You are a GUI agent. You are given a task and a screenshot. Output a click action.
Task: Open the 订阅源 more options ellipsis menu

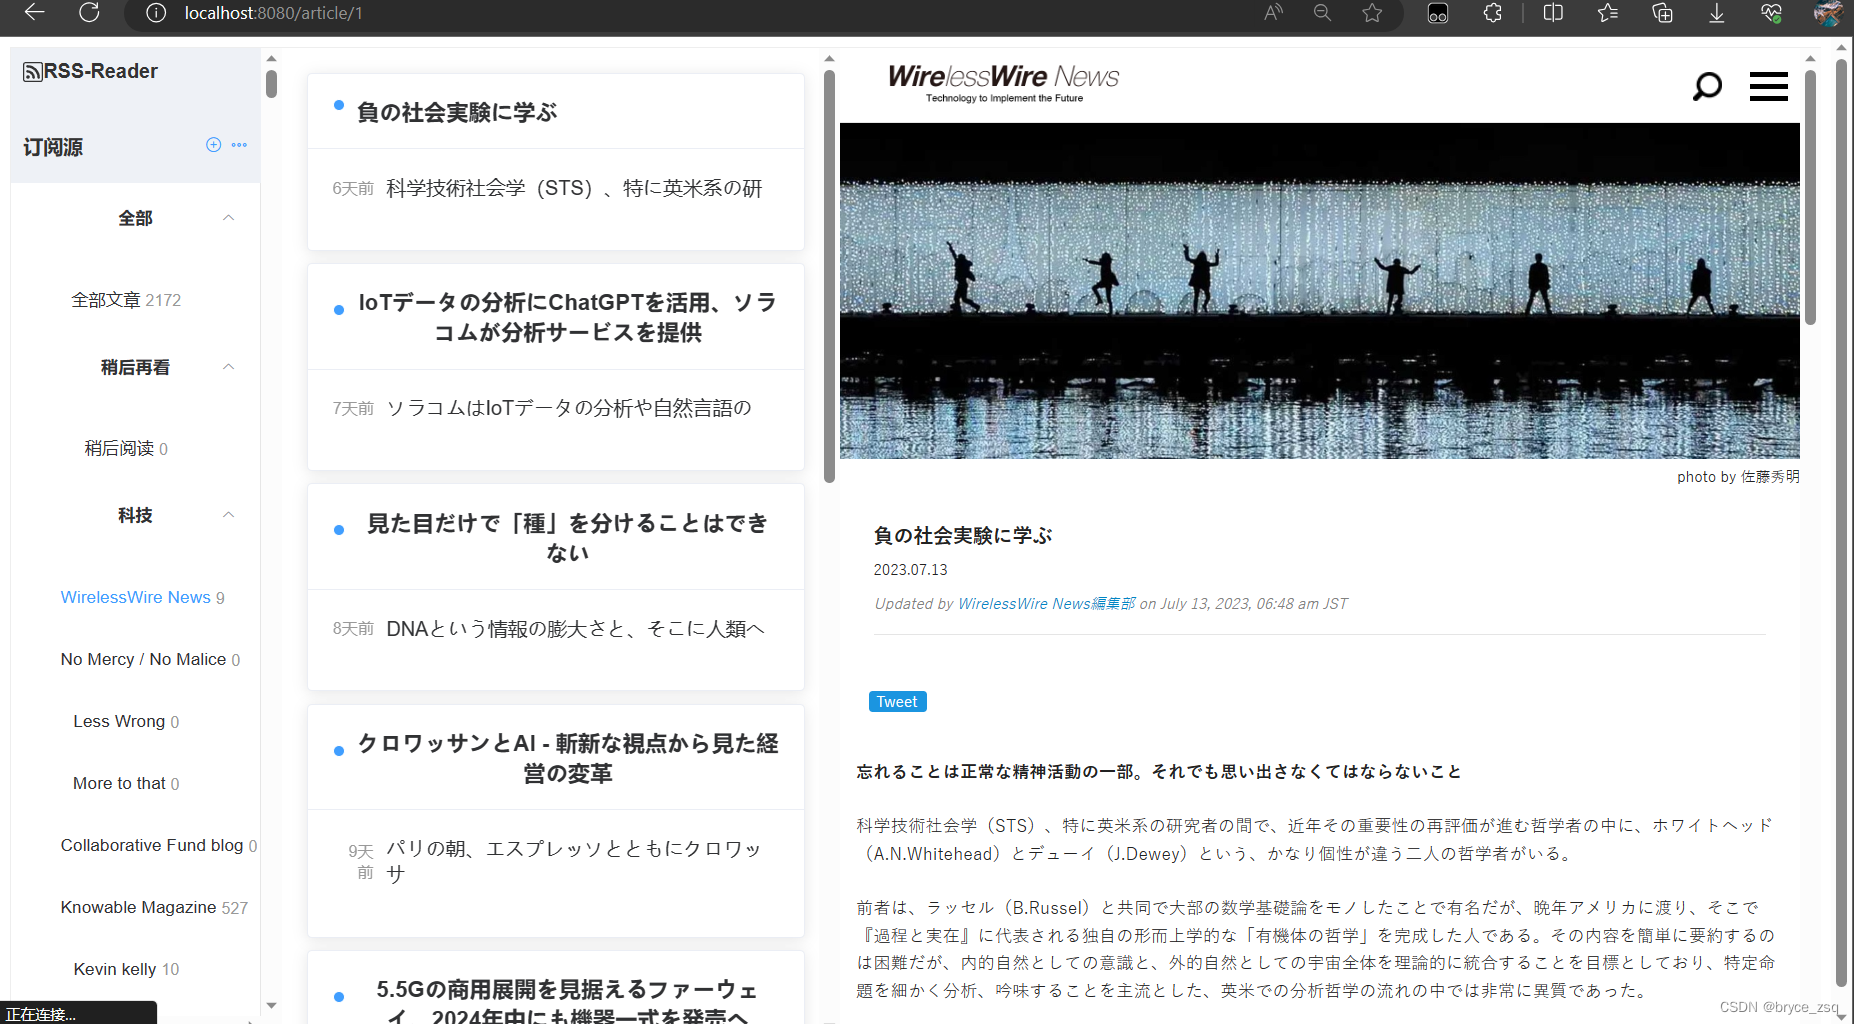tap(239, 145)
